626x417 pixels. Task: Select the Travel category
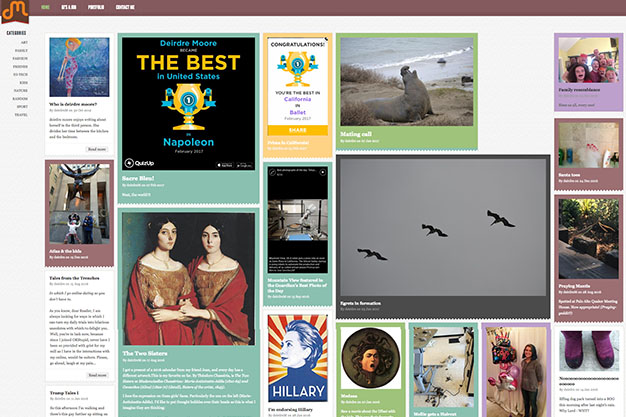(22, 115)
